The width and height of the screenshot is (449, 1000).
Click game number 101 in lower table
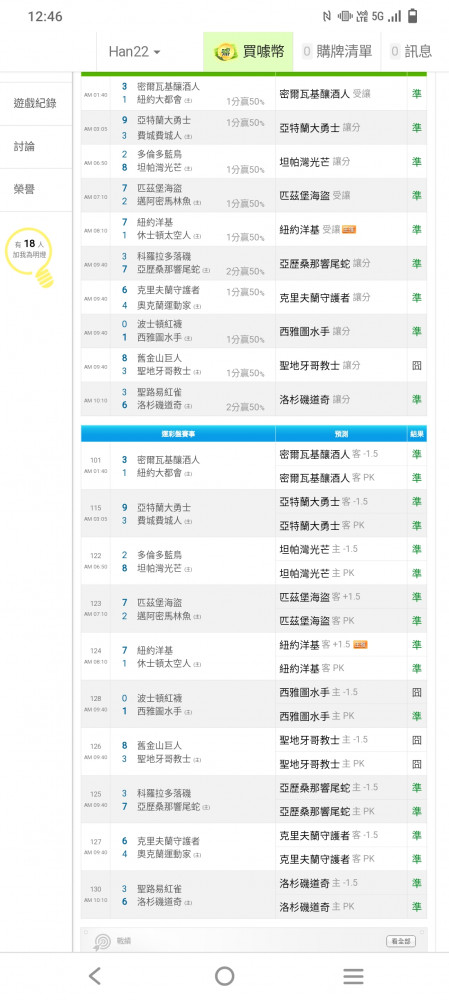click(x=96, y=460)
